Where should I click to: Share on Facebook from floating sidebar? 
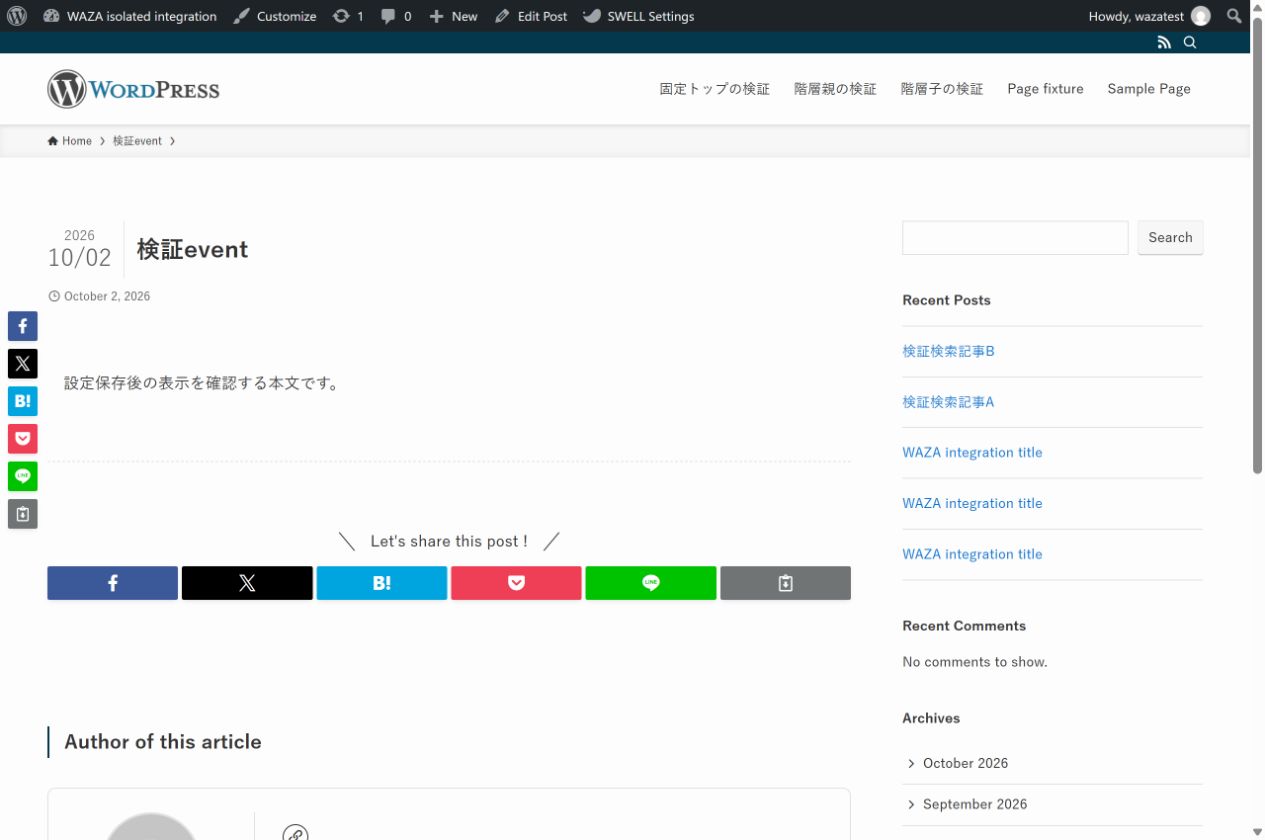(23, 326)
